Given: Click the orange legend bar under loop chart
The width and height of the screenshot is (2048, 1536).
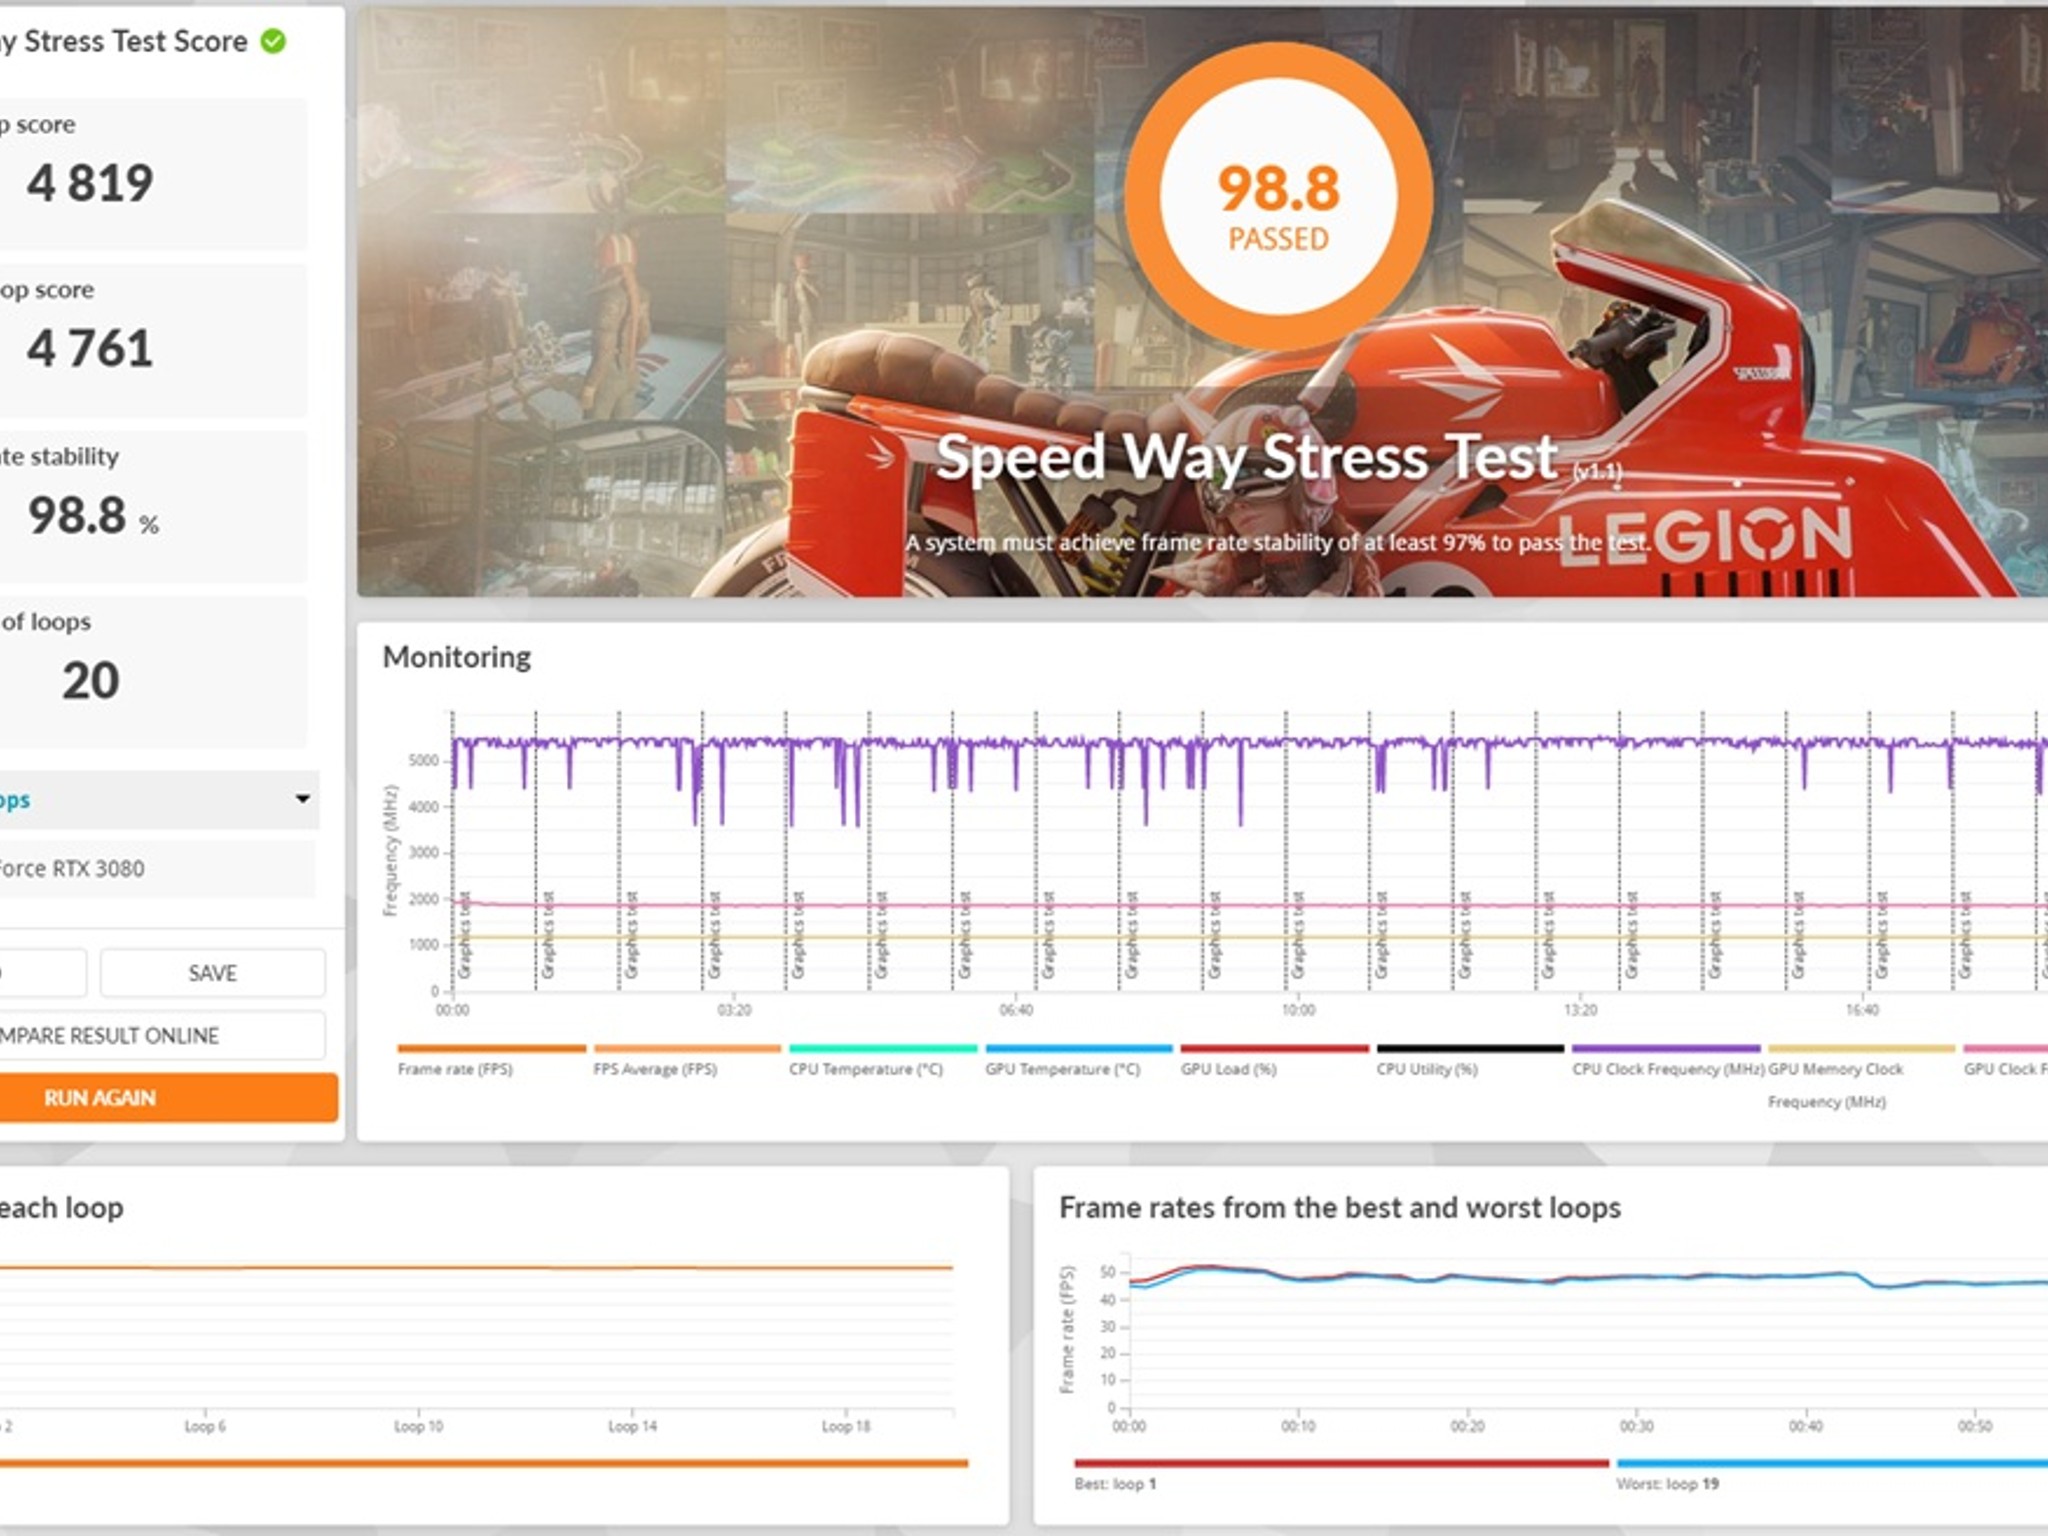Looking at the screenshot, I should 484,1464.
